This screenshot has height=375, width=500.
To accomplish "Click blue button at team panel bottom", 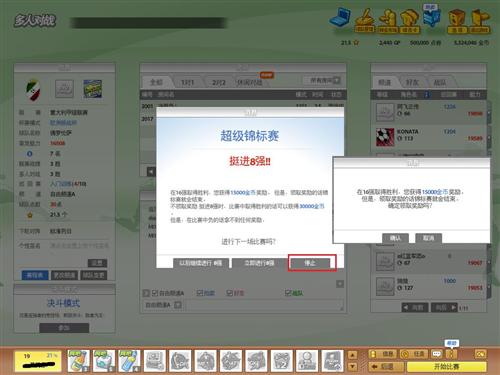I will click(35, 275).
